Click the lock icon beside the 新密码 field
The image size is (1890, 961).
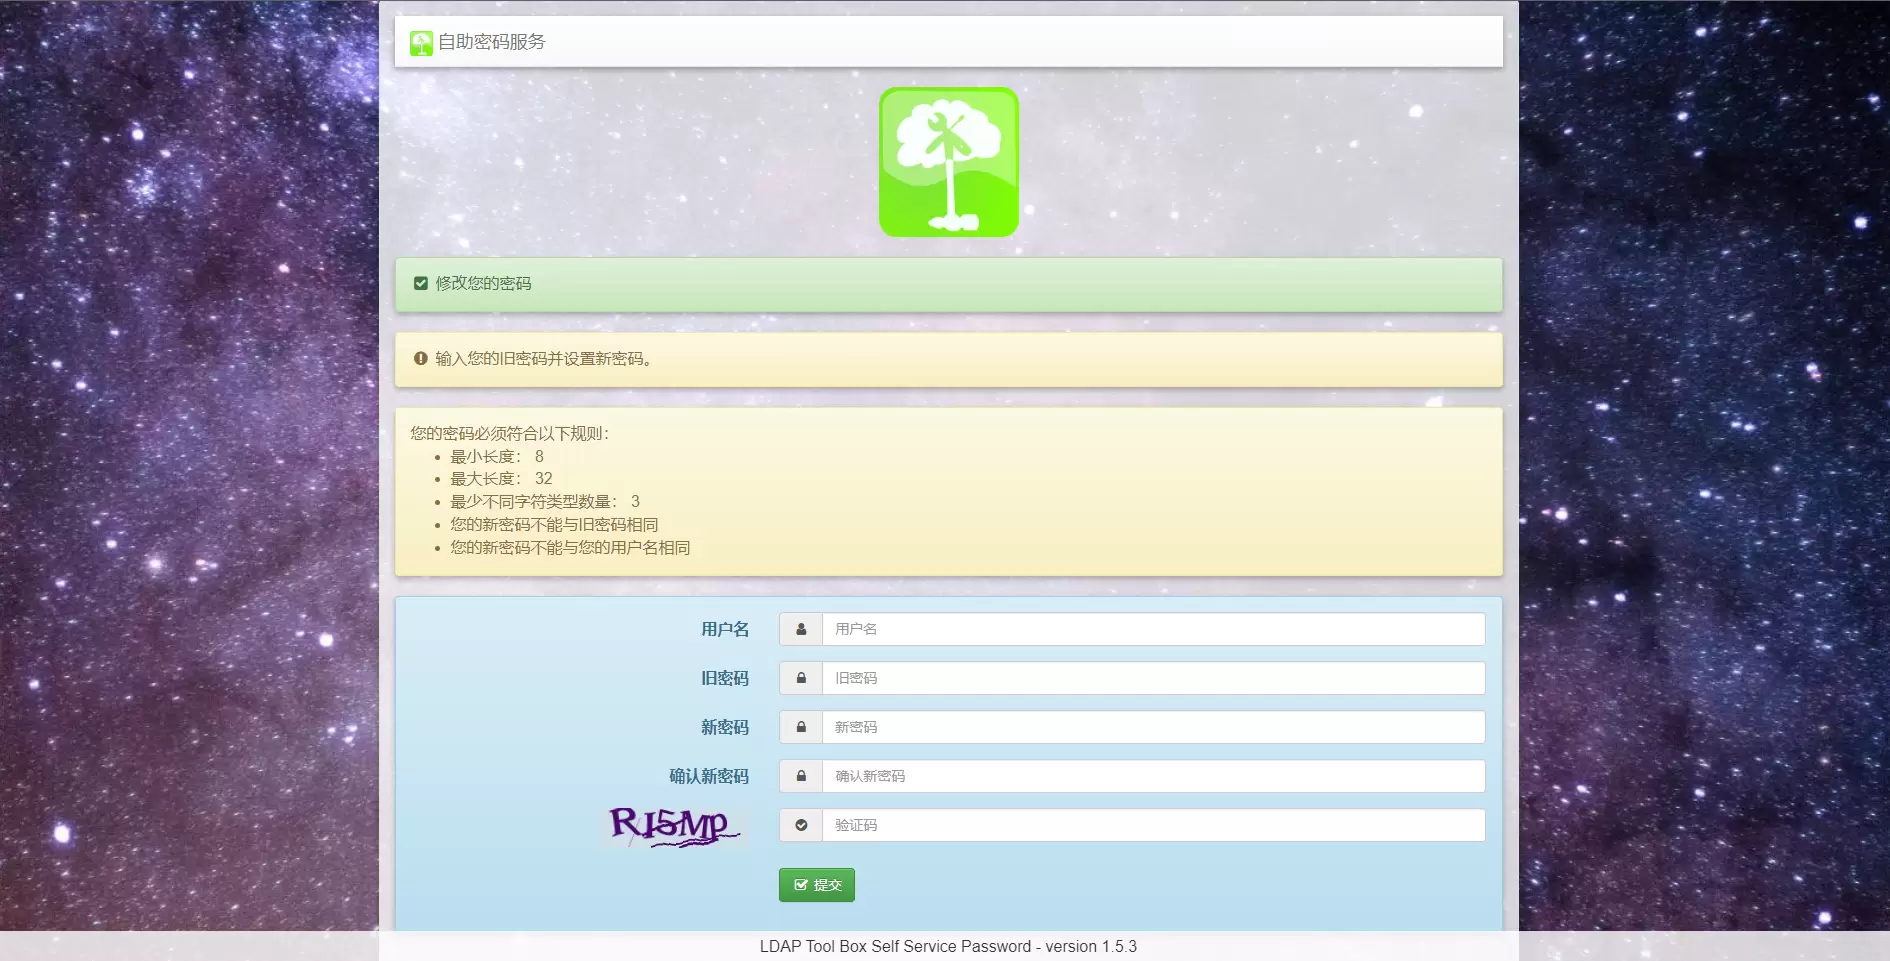[x=801, y=728]
